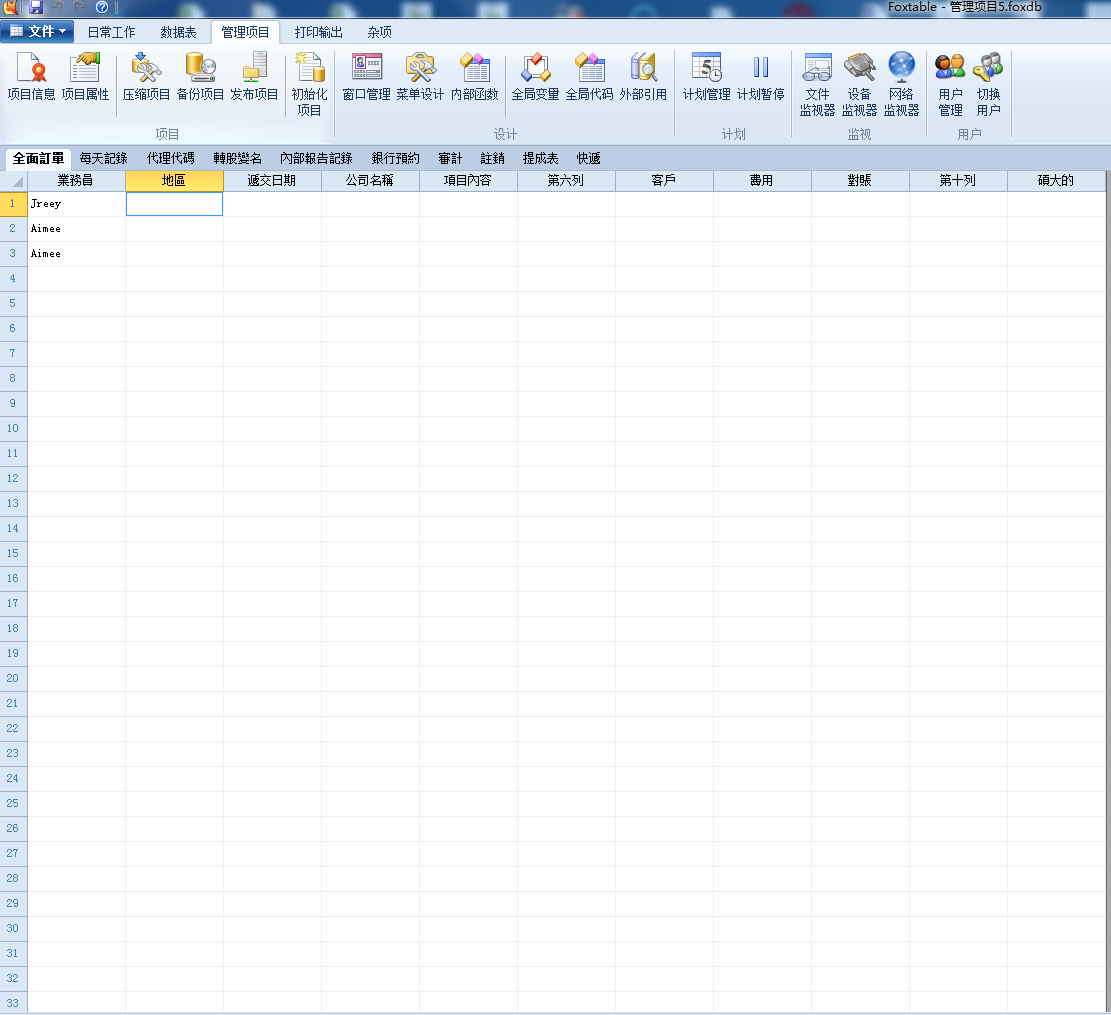This screenshot has height=1015, width=1111.
Task: Open 全局变量 global variables
Action: pyautogui.click(x=535, y=76)
